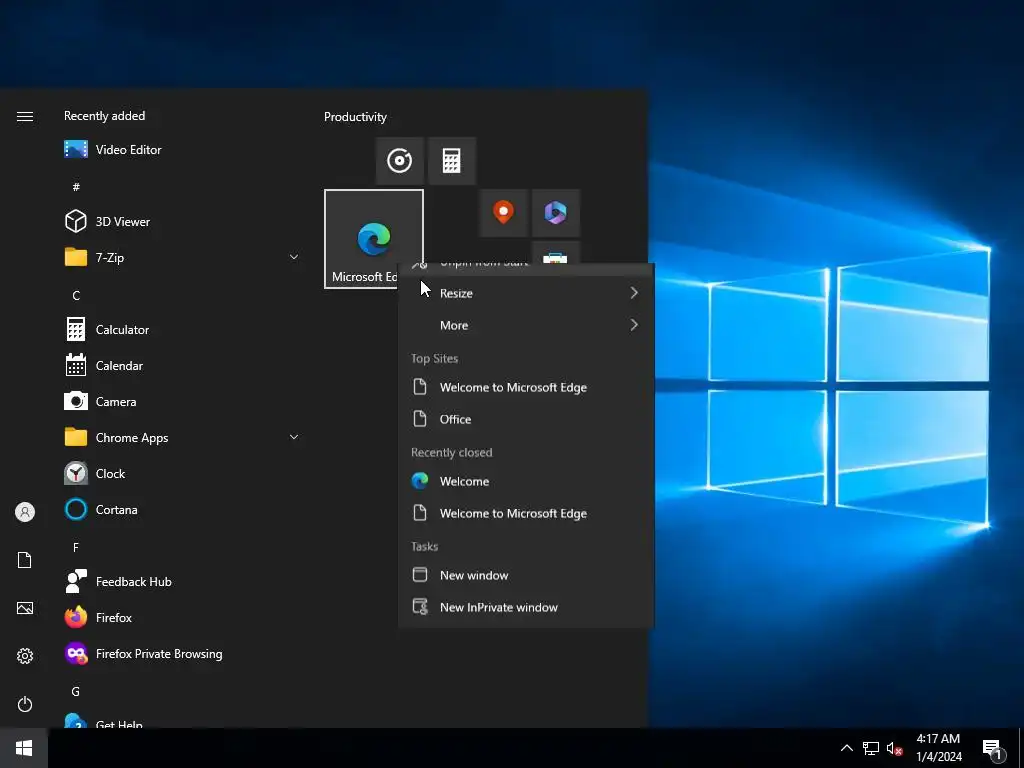The height and width of the screenshot is (768, 1024).
Task: Click the Recently added heading
Action: click(104, 116)
